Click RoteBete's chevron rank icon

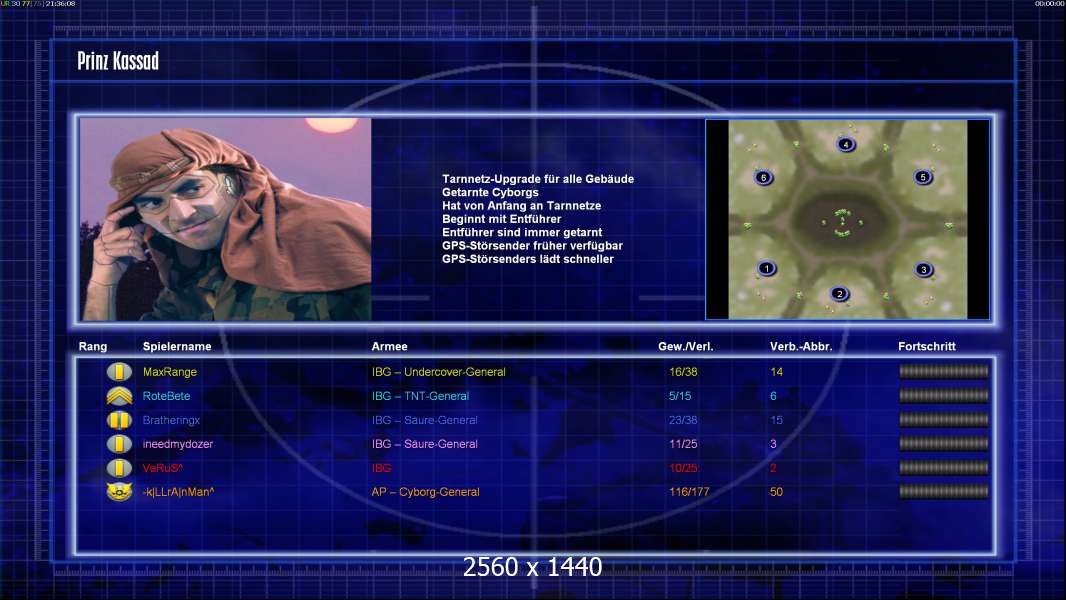(x=119, y=395)
